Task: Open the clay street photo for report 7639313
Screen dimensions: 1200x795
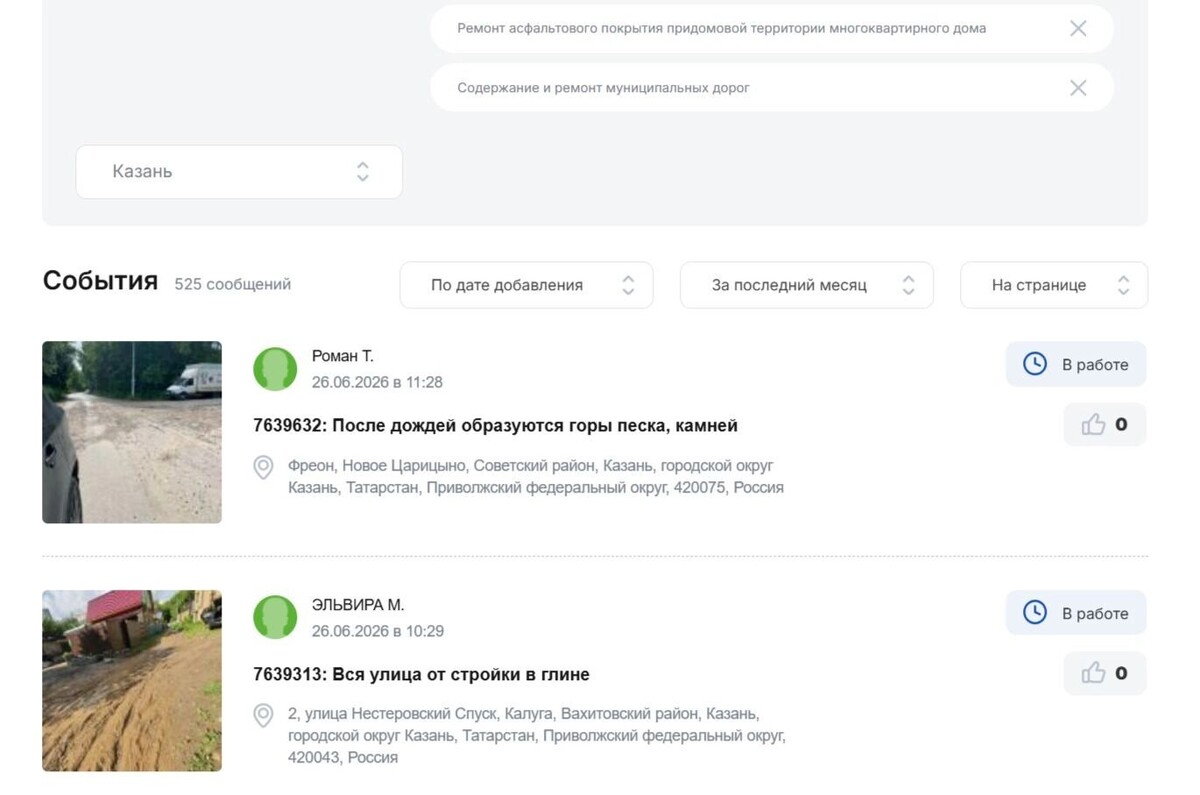Action: (x=132, y=681)
